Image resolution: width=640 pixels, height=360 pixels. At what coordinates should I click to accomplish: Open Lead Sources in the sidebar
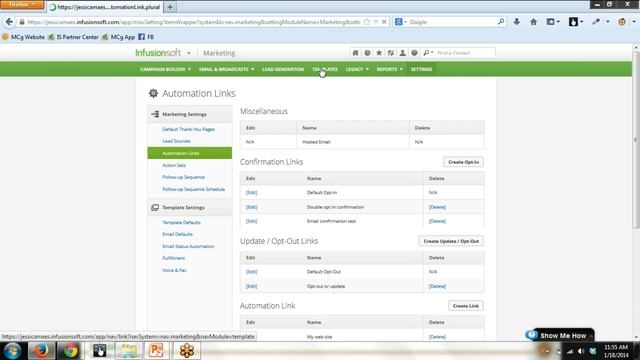pyautogui.click(x=176, y=141)
